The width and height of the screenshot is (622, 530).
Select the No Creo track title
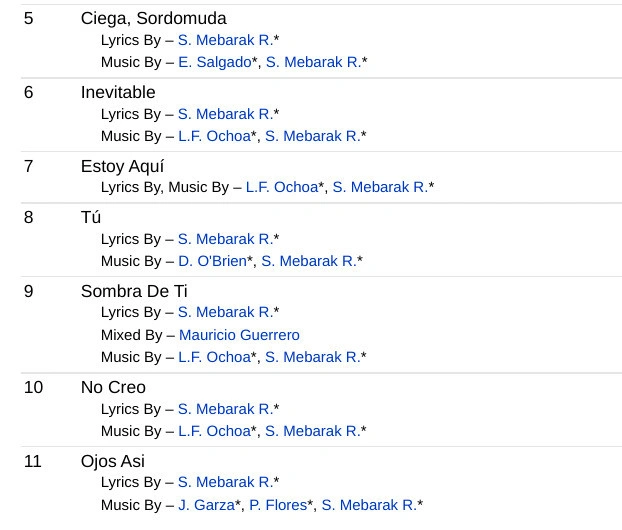[113, 387]
